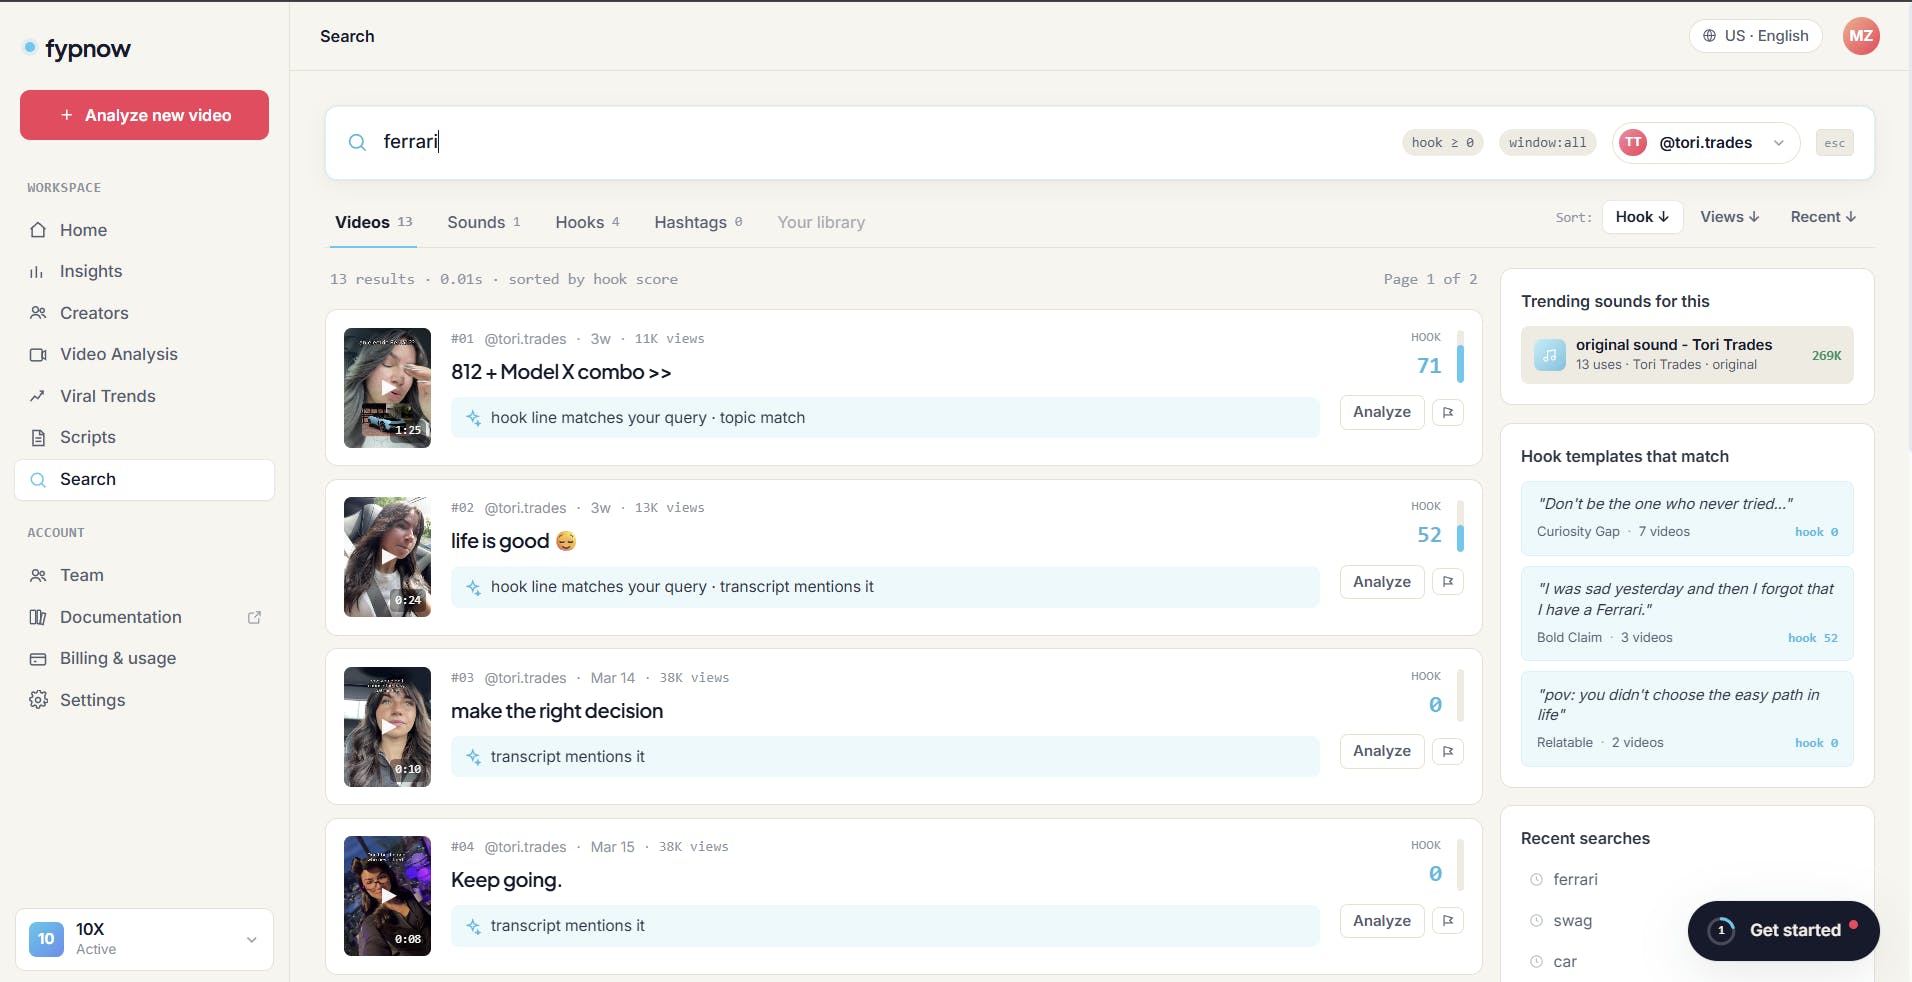Select the 'I was sad yesterday' Ferrari template
This screenshot has width=1912, height=982.
point(1687,614)
